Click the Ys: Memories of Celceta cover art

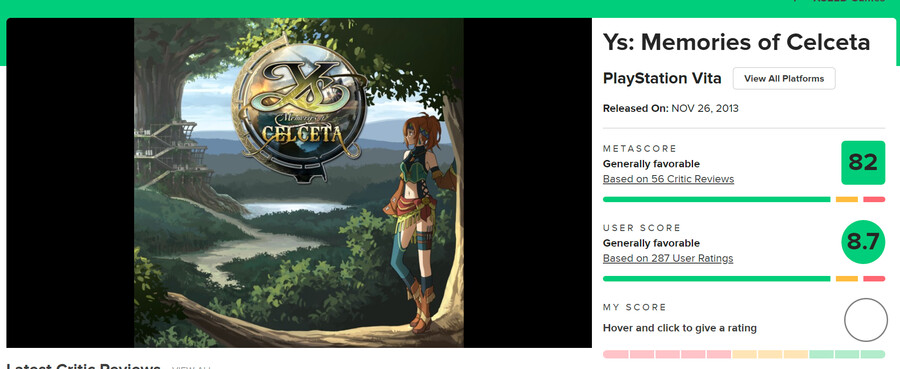click(x=298, y=182)
